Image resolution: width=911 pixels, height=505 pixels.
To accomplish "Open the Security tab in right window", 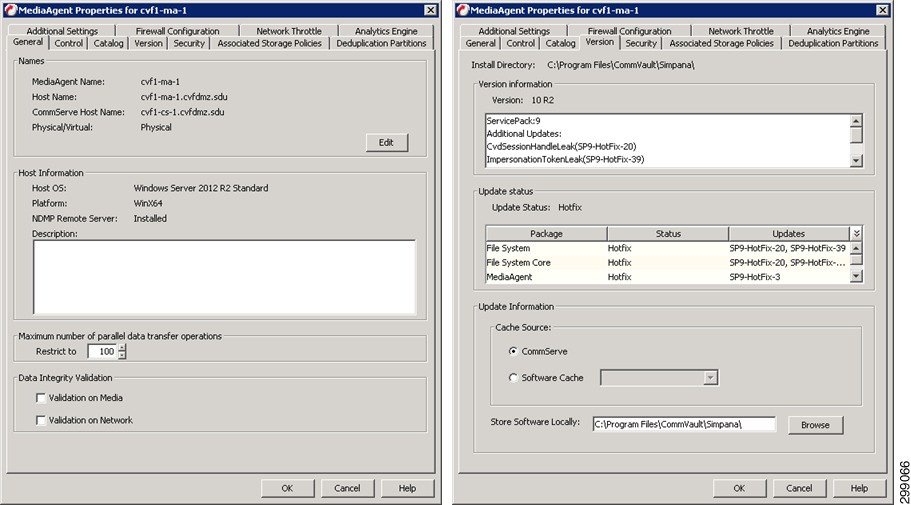I will coord(641,44).
